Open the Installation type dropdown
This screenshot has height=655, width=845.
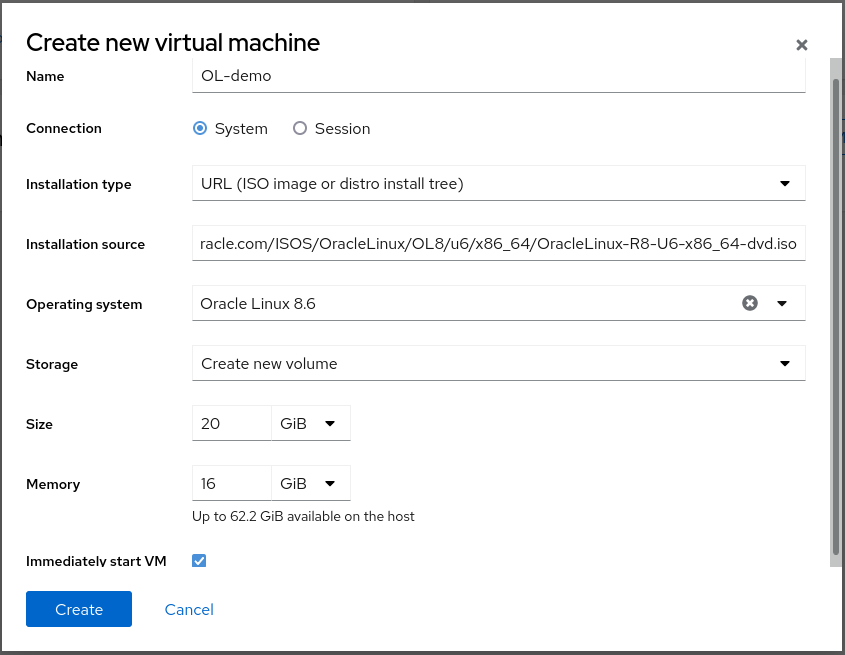[498, 183]
